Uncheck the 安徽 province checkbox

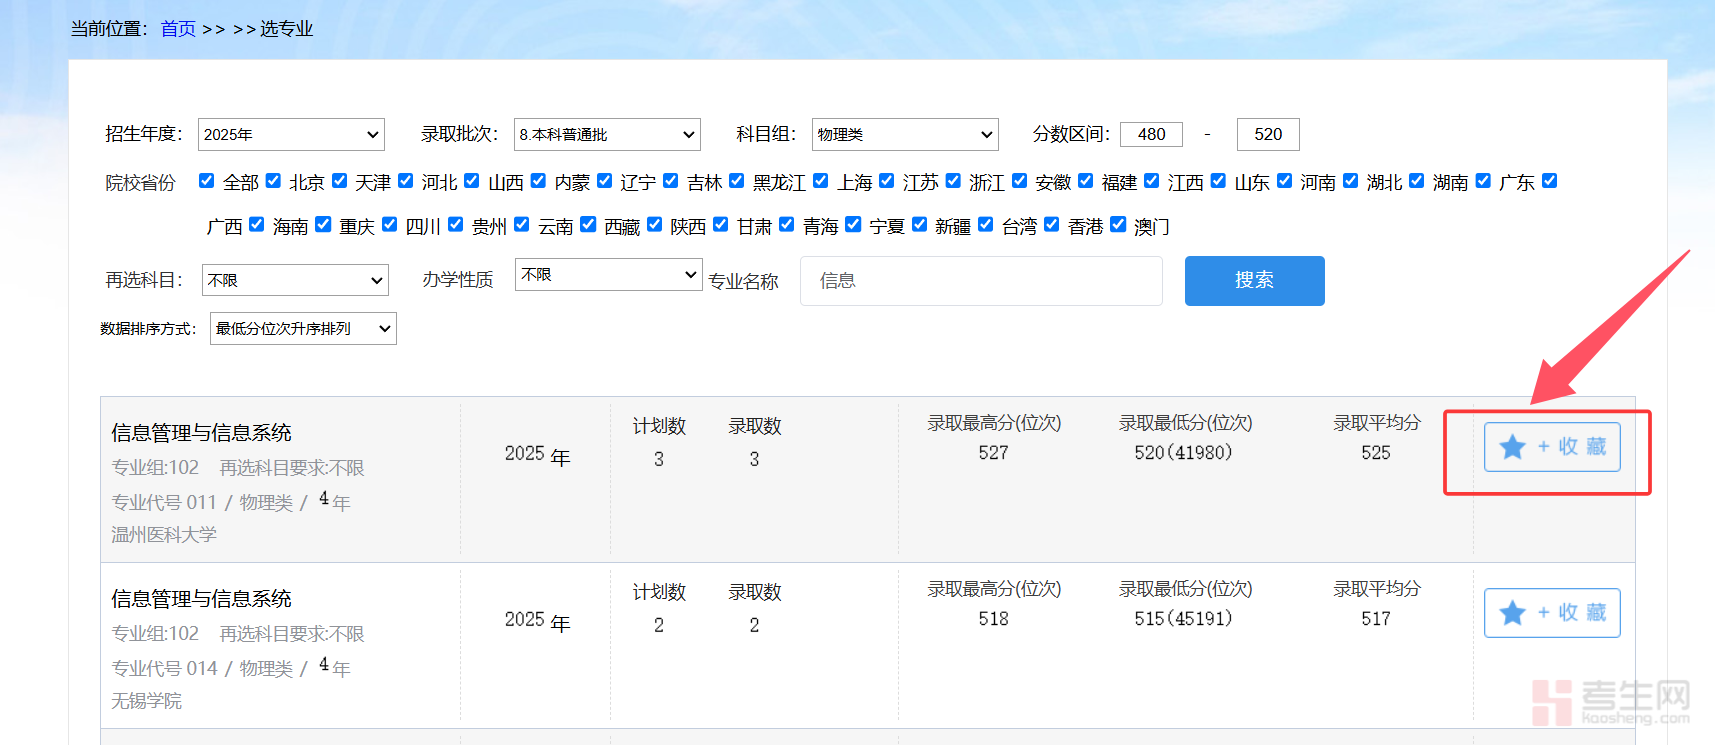pos(1019,181)
